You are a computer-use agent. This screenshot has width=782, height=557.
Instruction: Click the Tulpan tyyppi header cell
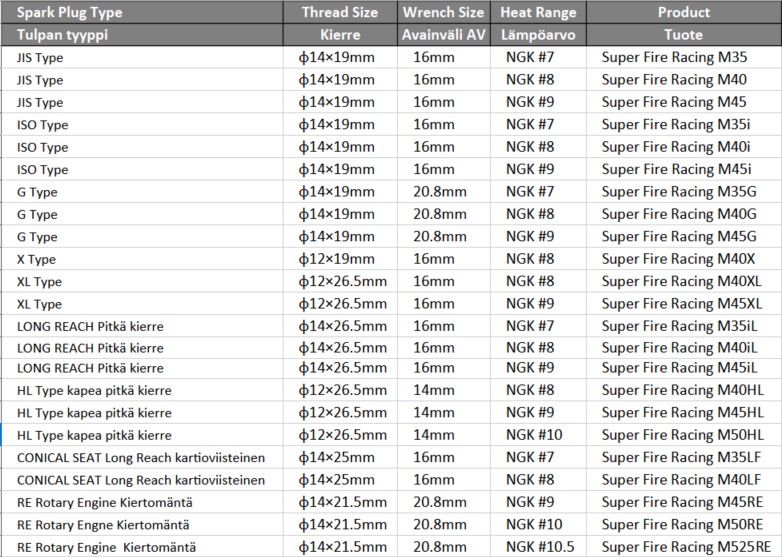[142, 34]
